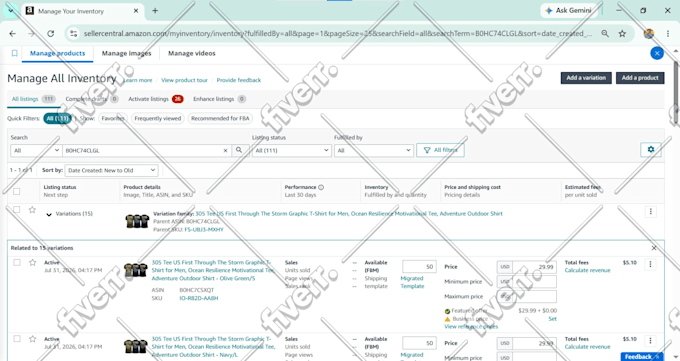The image size is (680, 361).
Task: Open Sort by Date Created dropdown
Action: pos(111,171)
